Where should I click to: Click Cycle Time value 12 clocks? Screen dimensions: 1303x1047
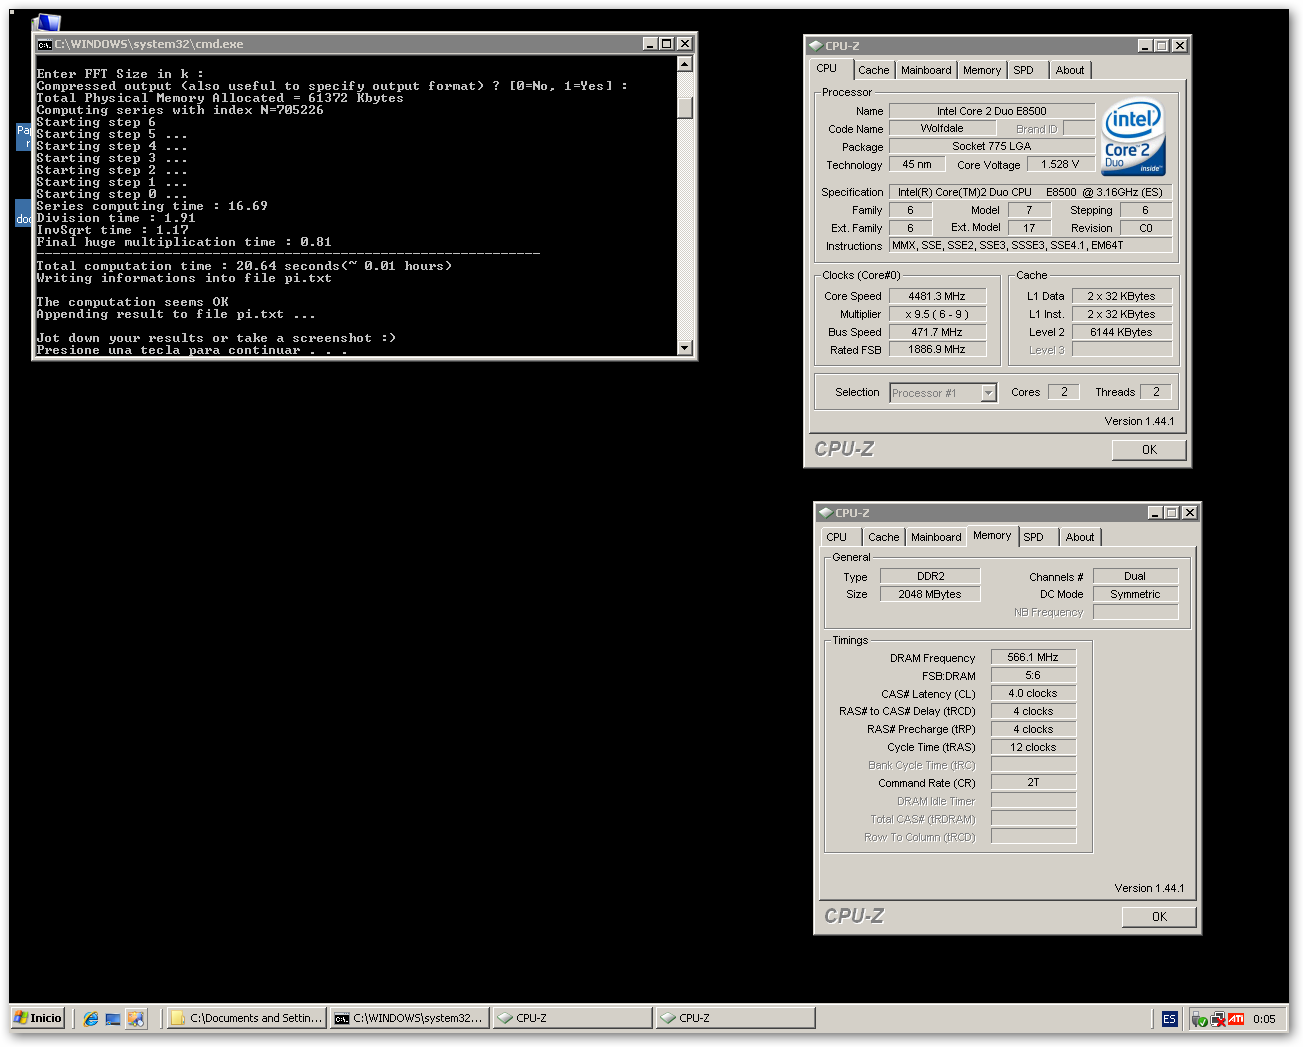tap(1033, 747)
